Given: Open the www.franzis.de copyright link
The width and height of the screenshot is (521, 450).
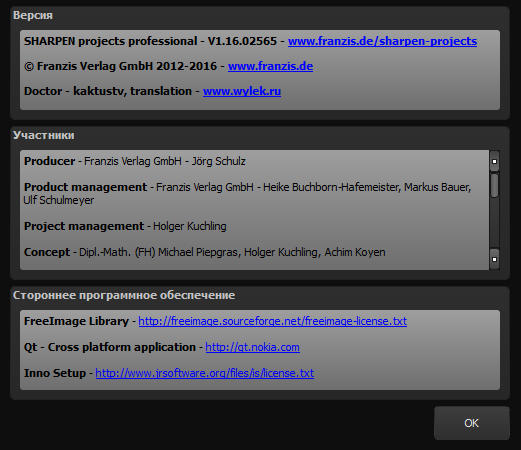Looking at the screenshot, I should [270, 66].
